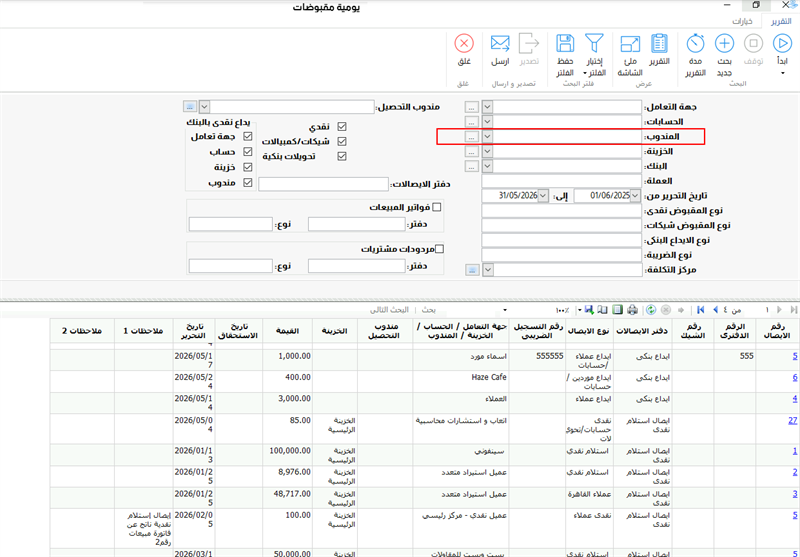Open receipt link 2 valued 8,976.00
Screen dimensions: 800x557
[795, 472]
